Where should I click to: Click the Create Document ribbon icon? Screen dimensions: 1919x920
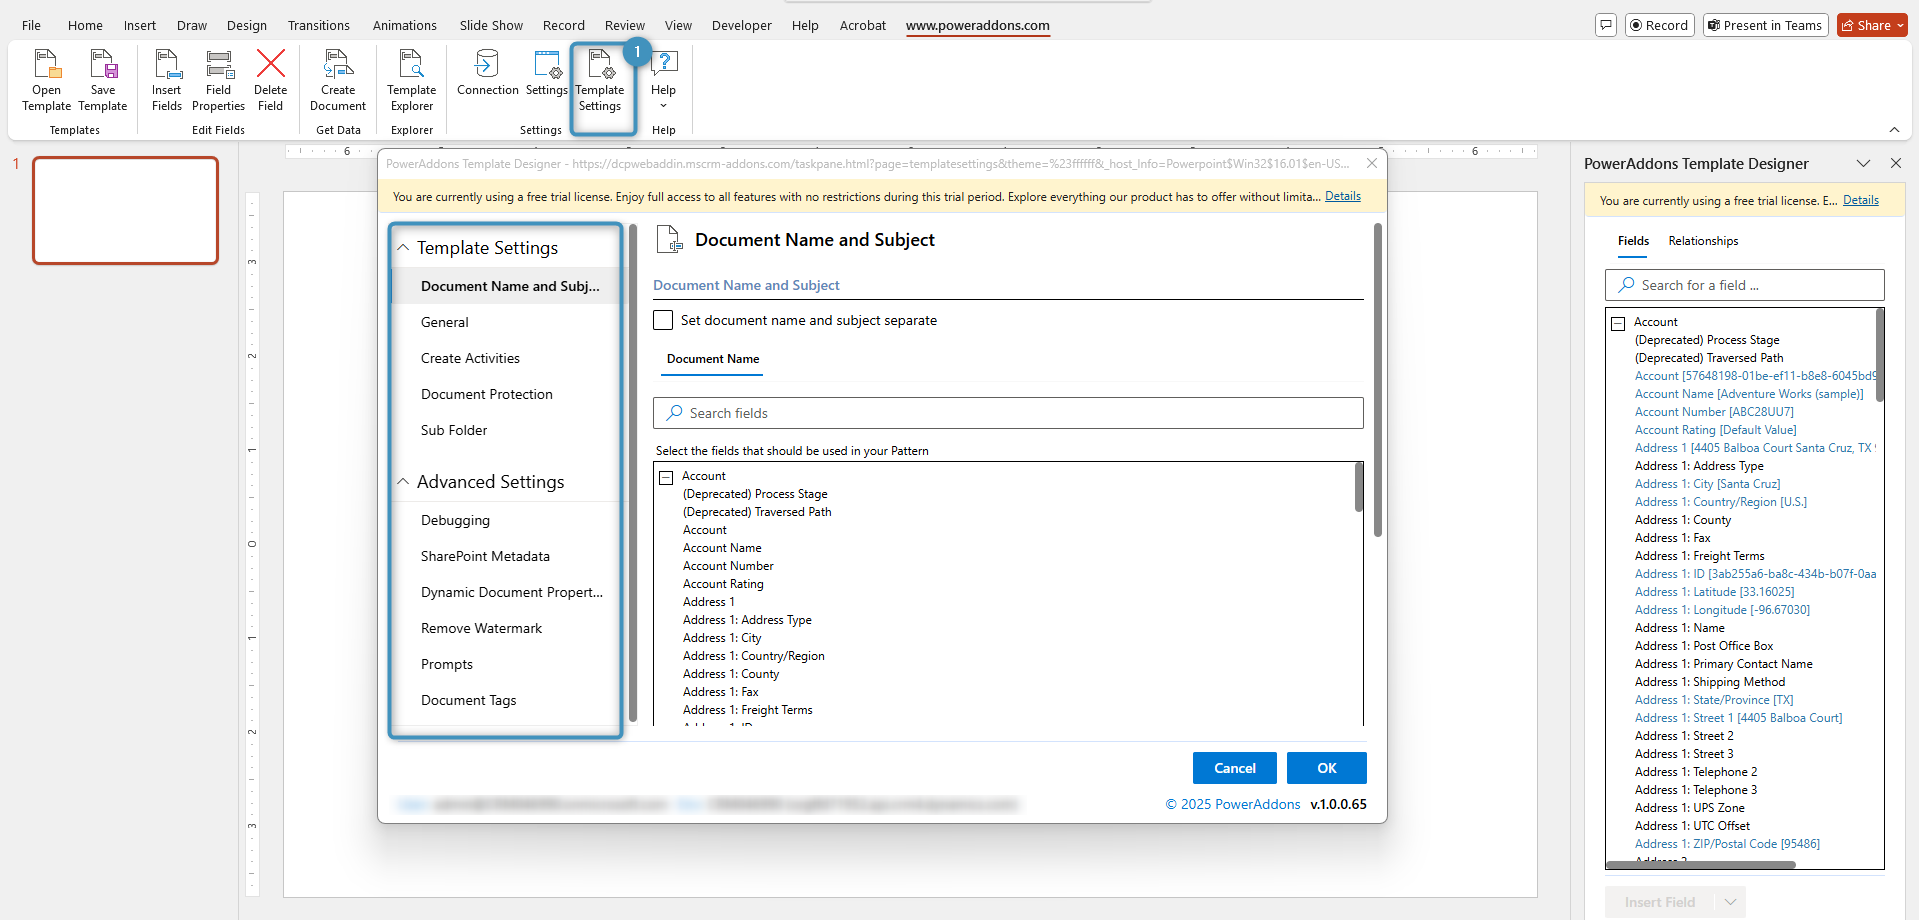coord(338,80)
